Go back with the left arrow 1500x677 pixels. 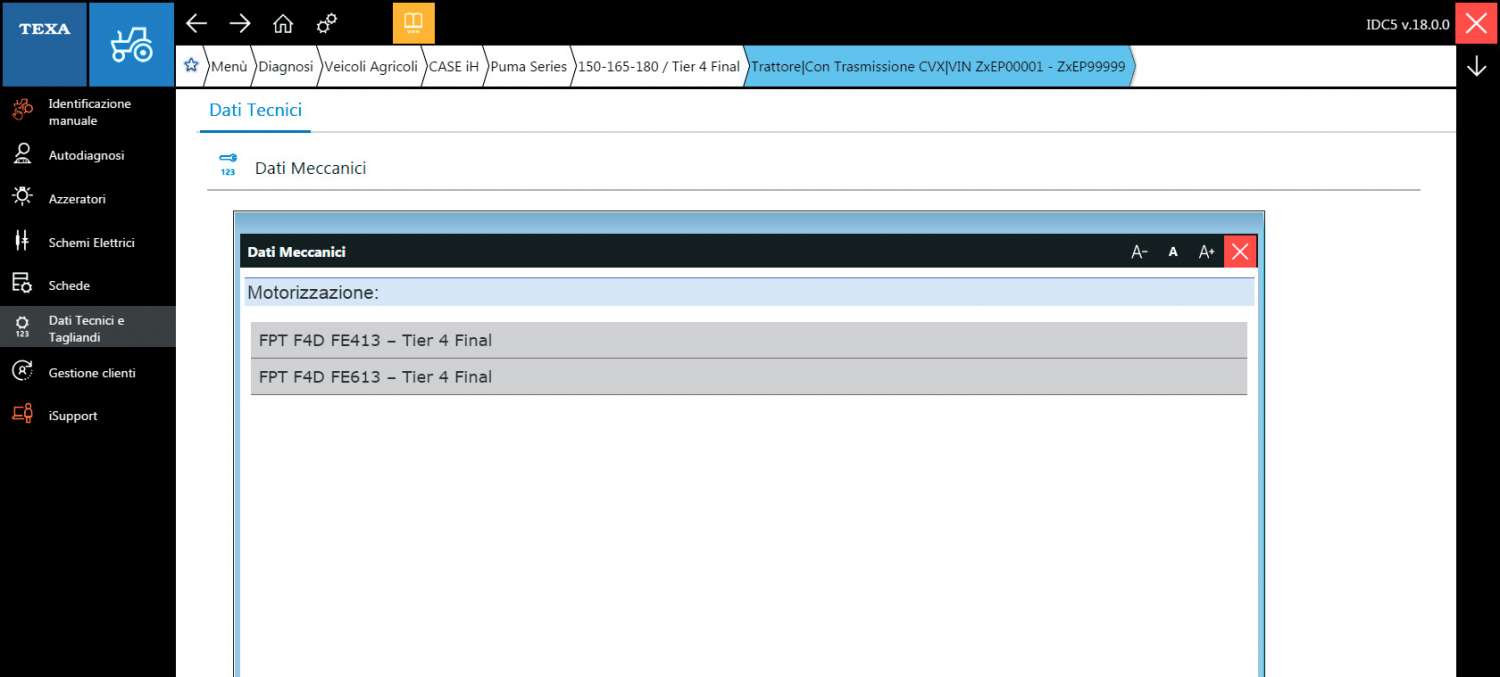tap(197, 23)
